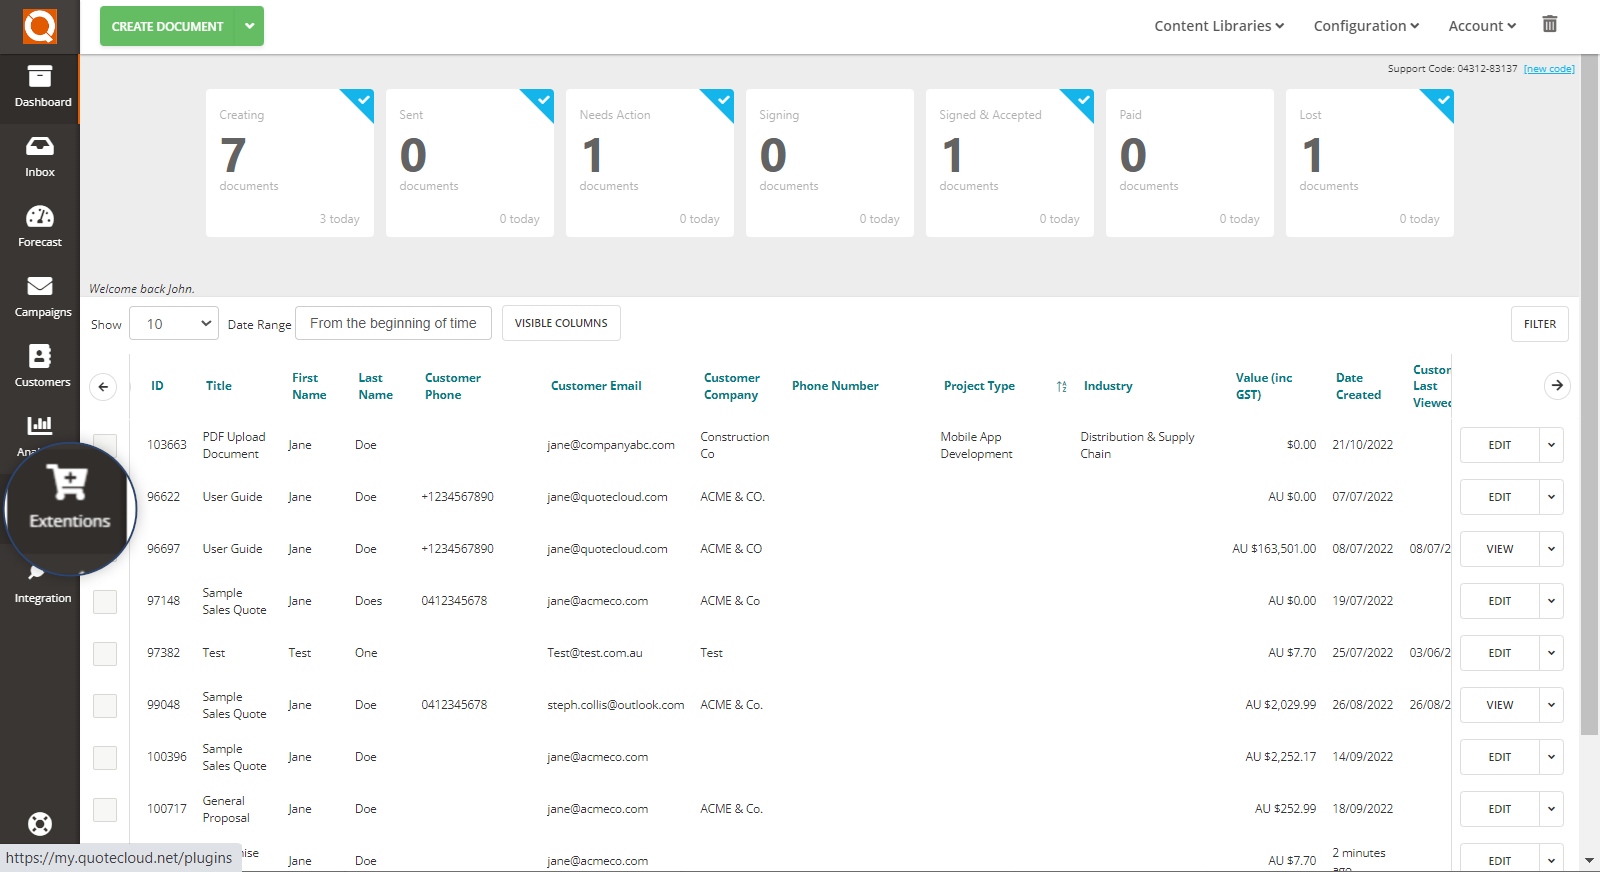This screenshot has width=1600, height=872.
Task: Click View for document 99048
Action: (1500, 705)
